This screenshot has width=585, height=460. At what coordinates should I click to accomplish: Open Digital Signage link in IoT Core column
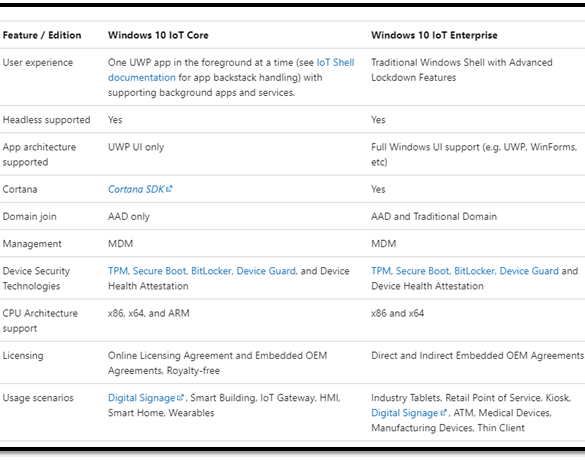pos(142,398)
